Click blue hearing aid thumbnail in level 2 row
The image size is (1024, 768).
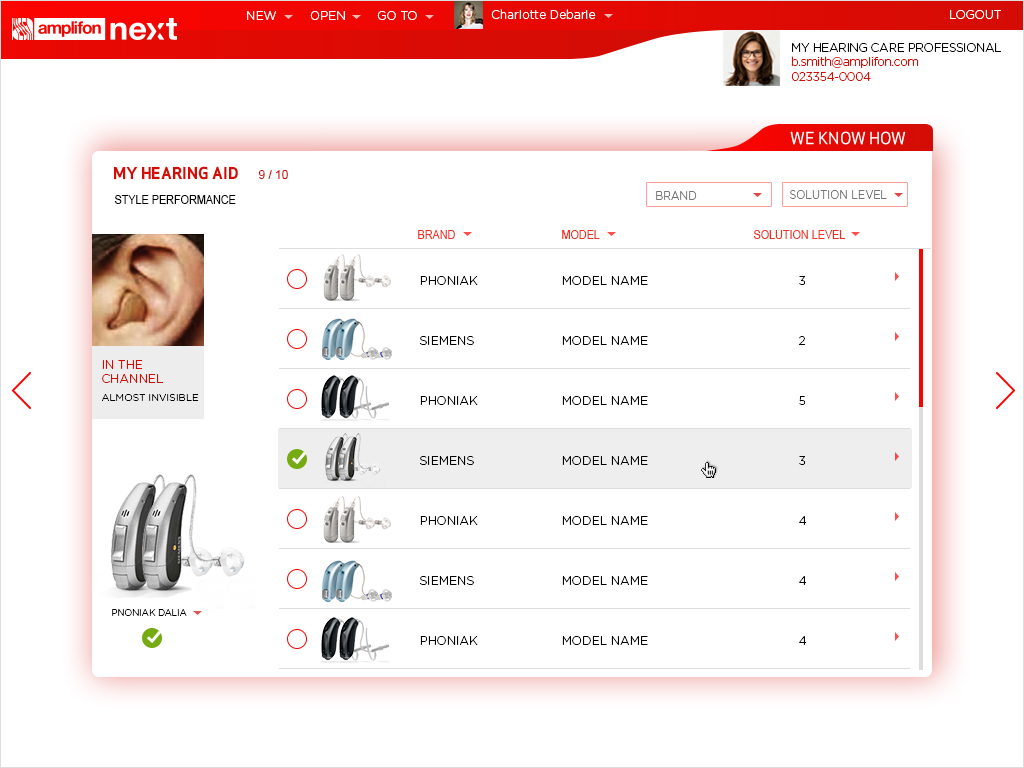(x=356, y=340)
